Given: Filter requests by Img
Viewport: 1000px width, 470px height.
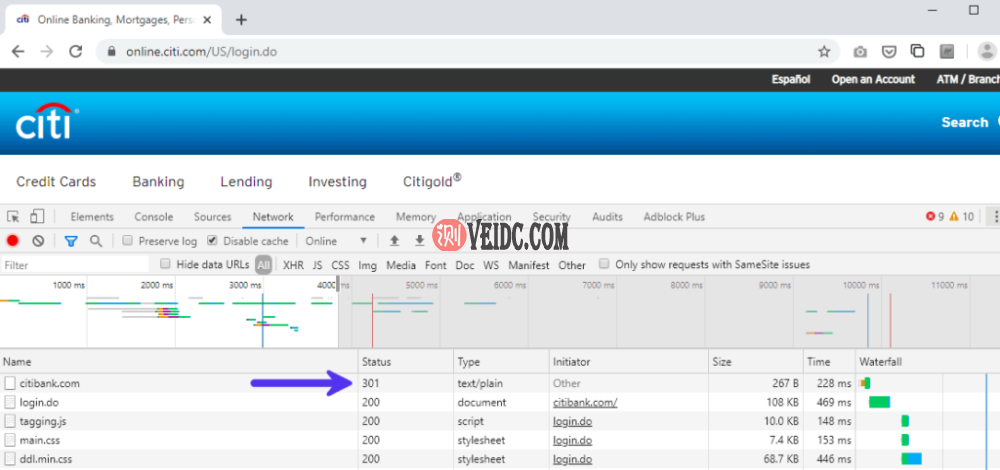Looking at the screenshot, I should click(367, 265).
